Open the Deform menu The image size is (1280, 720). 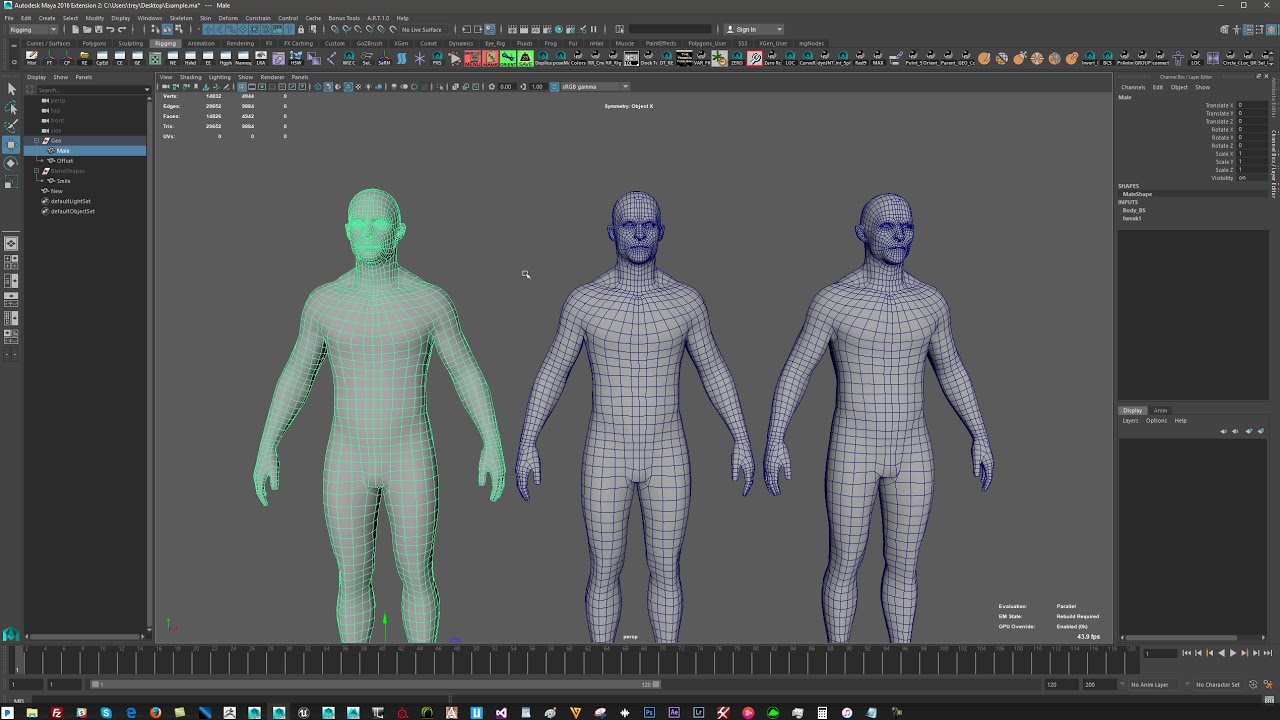tap(228, 18)
